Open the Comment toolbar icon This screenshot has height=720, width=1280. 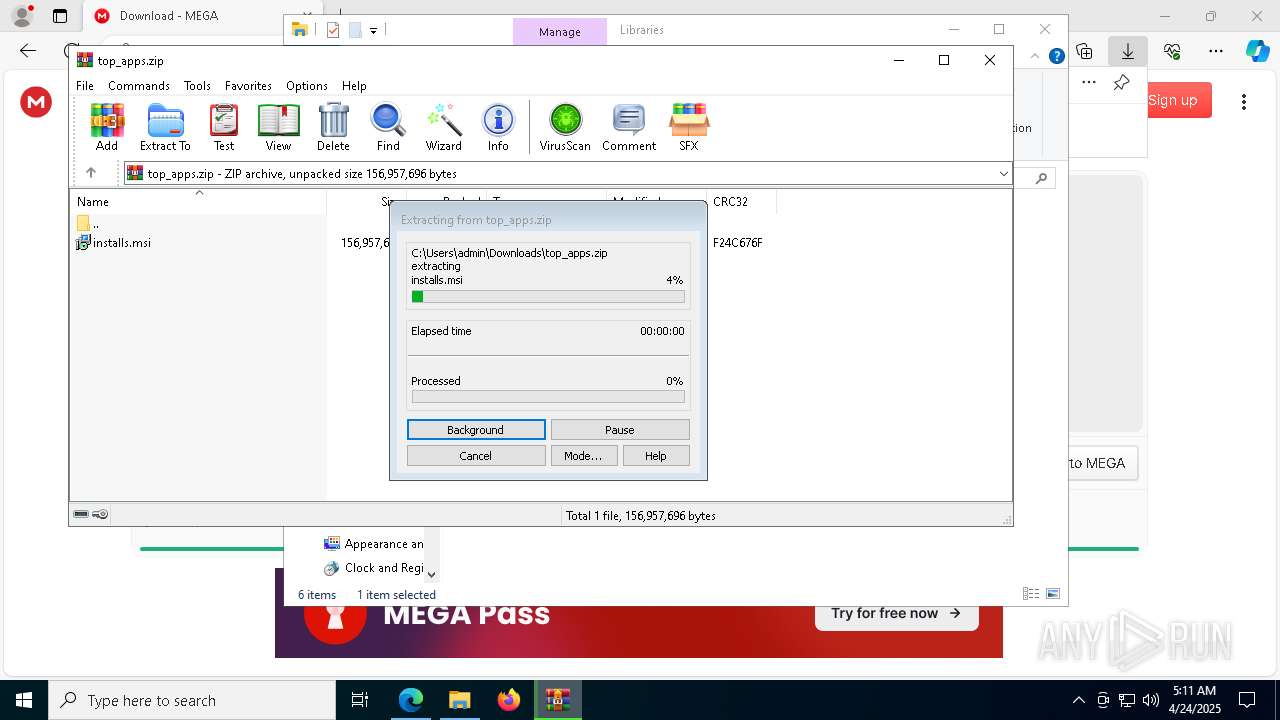pyautogui.click(x=629, y=127)
